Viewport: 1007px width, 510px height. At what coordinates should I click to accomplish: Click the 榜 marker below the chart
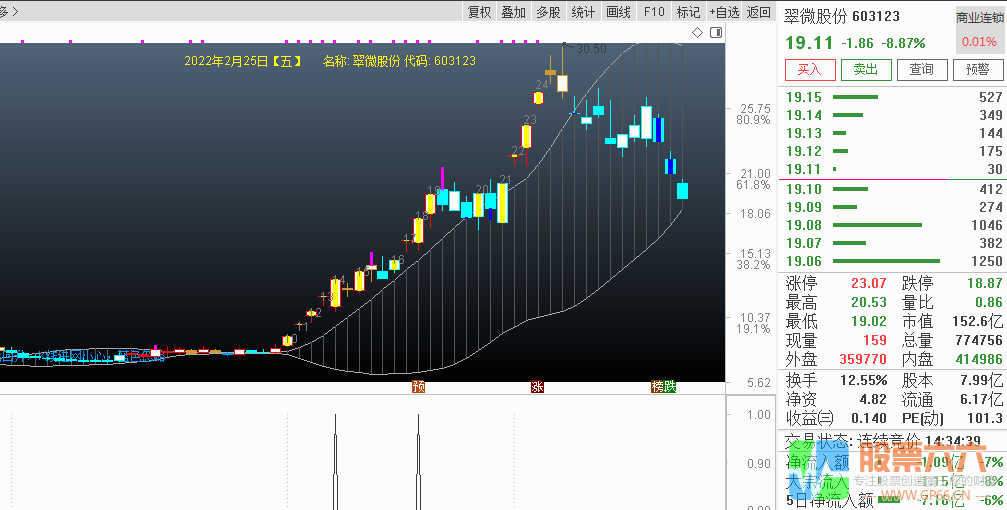(657, 387)
